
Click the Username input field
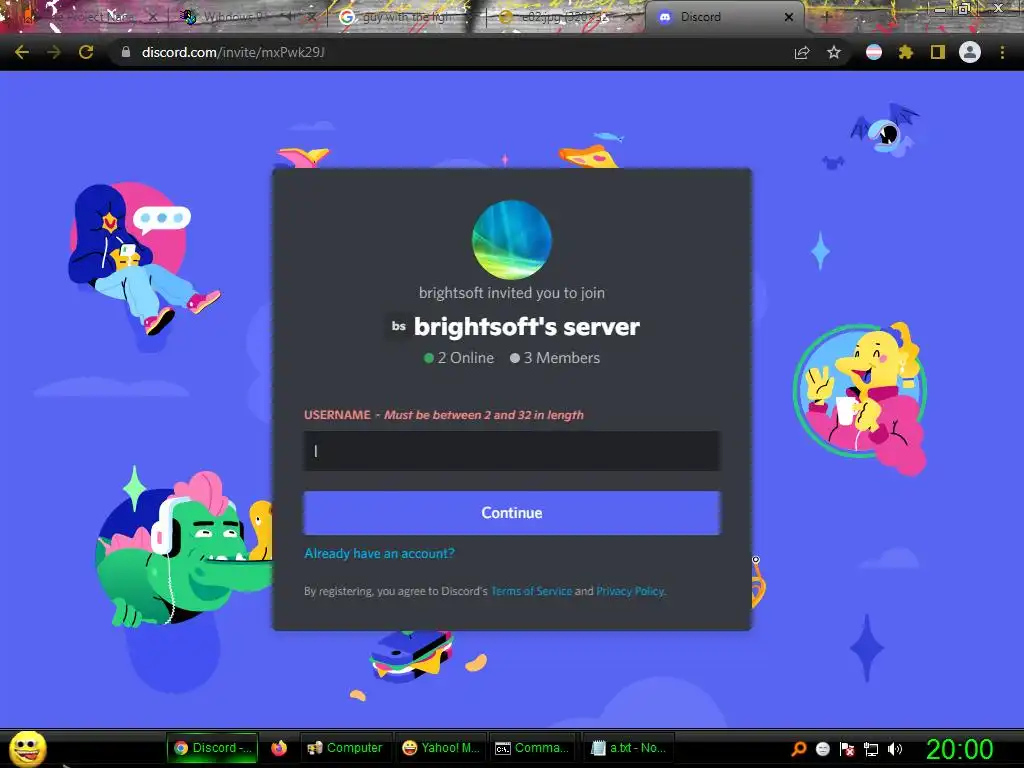pyautogui.click(x=512, y=451)
